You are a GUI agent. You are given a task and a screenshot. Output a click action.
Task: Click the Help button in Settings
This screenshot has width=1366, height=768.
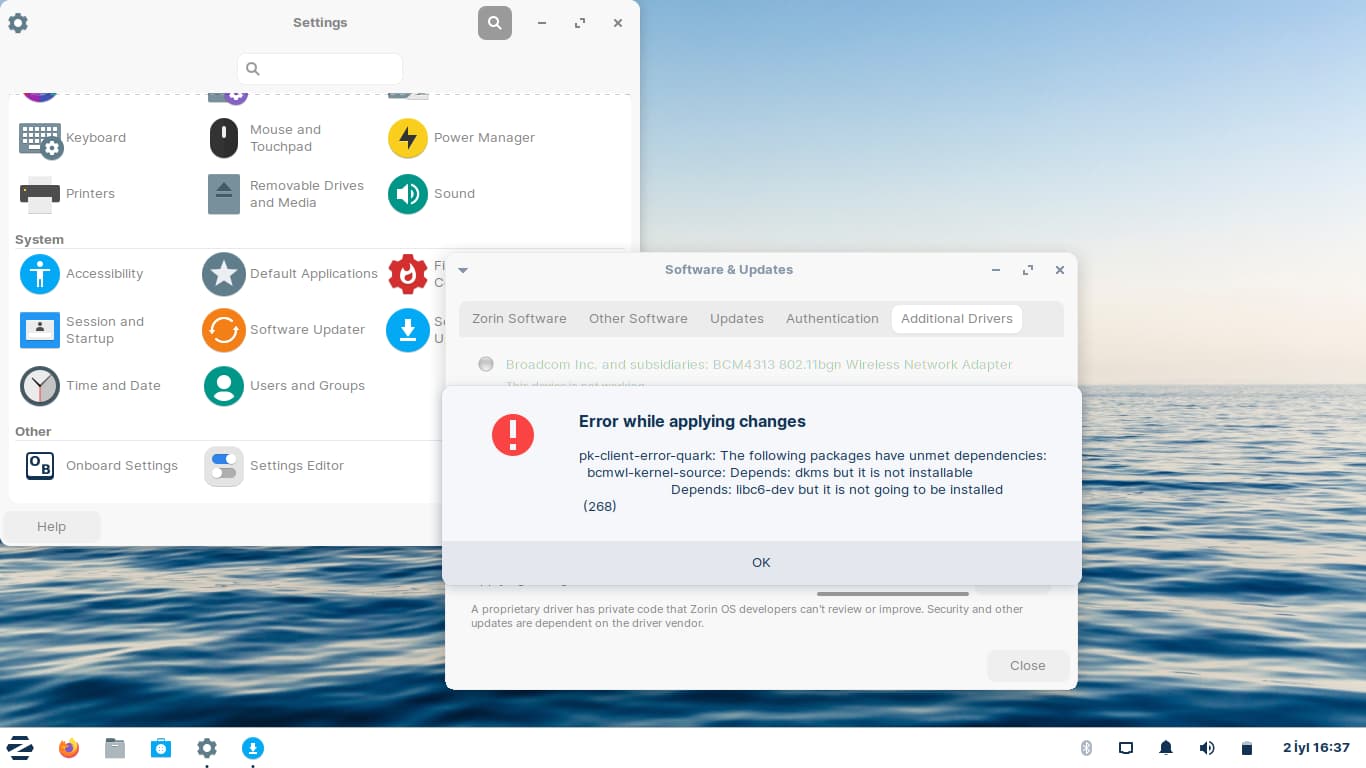pos(51,527)
